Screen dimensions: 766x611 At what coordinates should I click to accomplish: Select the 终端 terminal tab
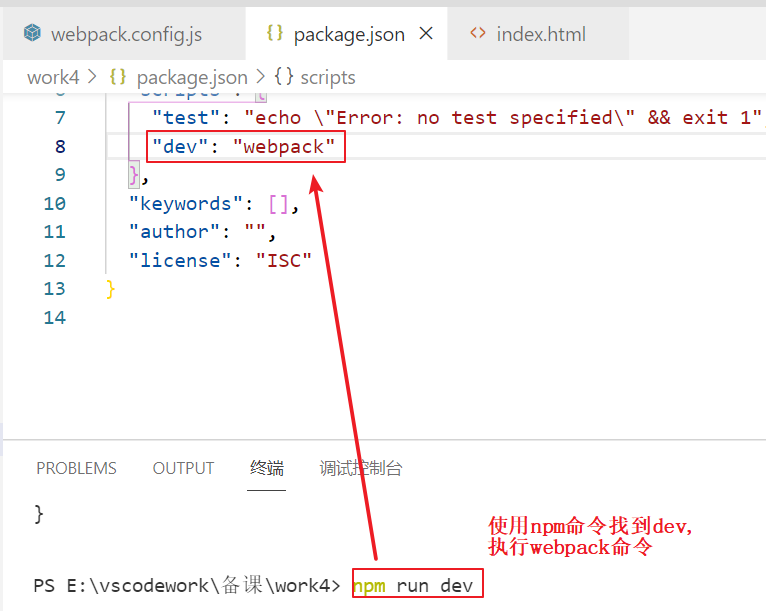[266, 468]
